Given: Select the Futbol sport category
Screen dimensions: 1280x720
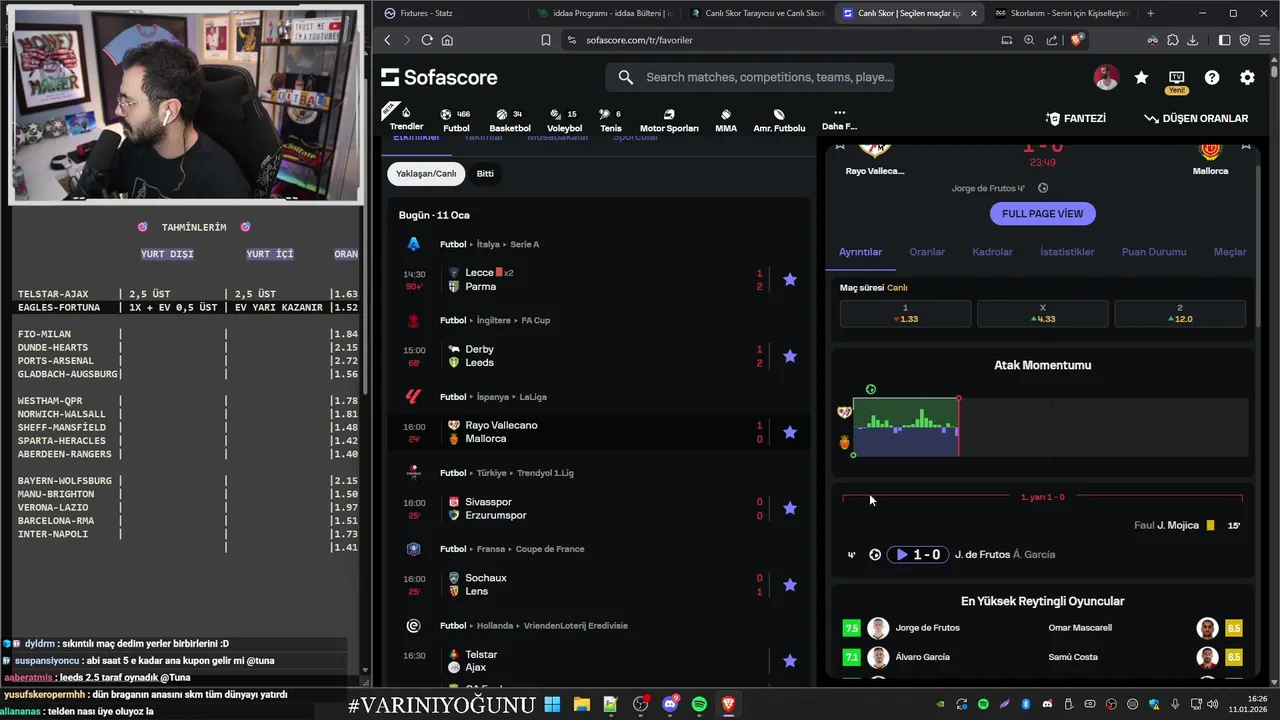Looking at the screenshot, I should click(456, 120).
